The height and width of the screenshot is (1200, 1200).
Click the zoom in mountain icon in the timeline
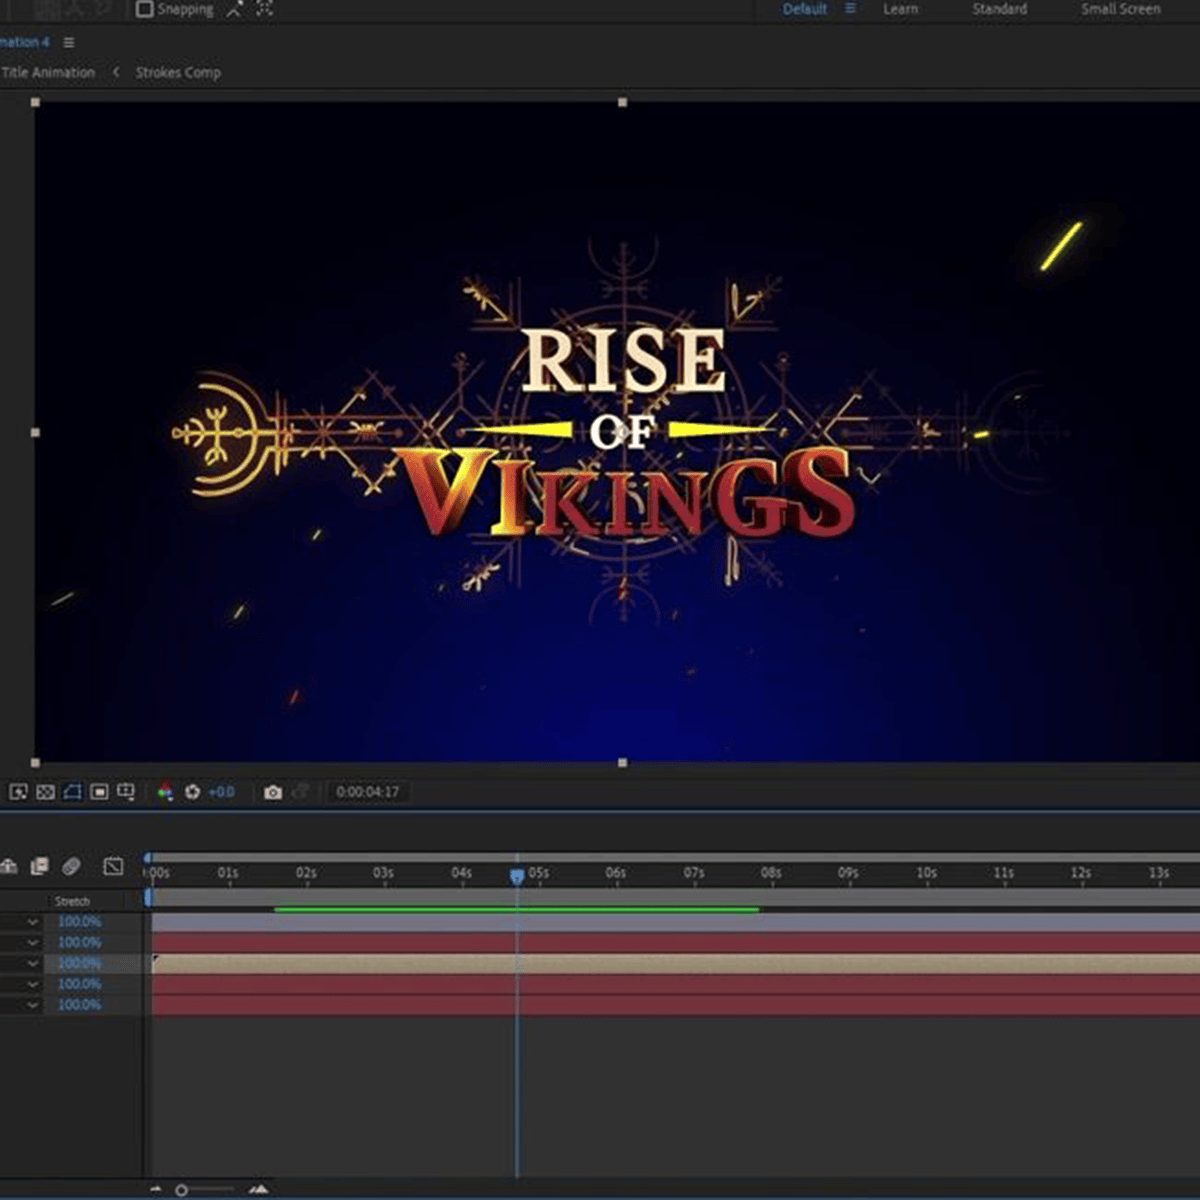pyautogui.click(x=258, y=1190)
